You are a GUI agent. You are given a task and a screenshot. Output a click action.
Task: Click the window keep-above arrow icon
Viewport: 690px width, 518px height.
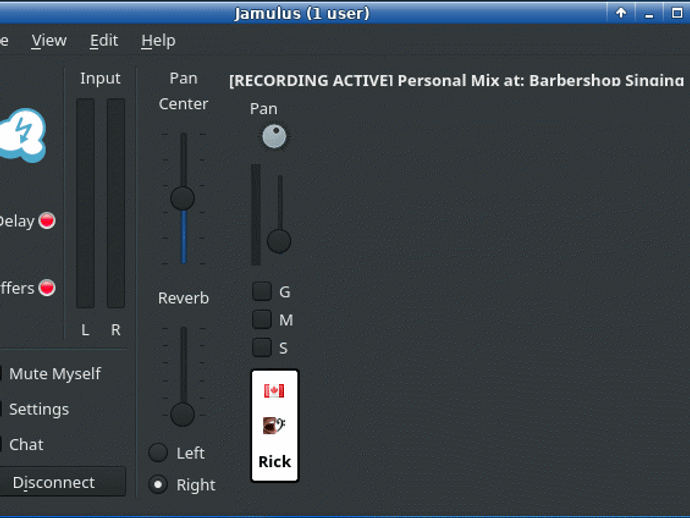[621, 13]
